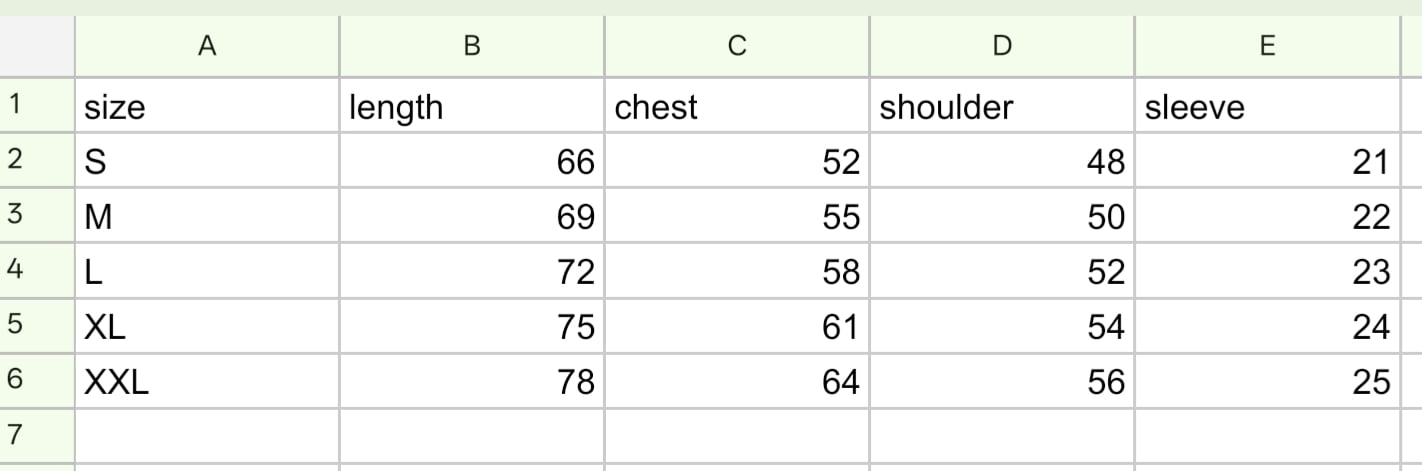Select column B header

472,46
